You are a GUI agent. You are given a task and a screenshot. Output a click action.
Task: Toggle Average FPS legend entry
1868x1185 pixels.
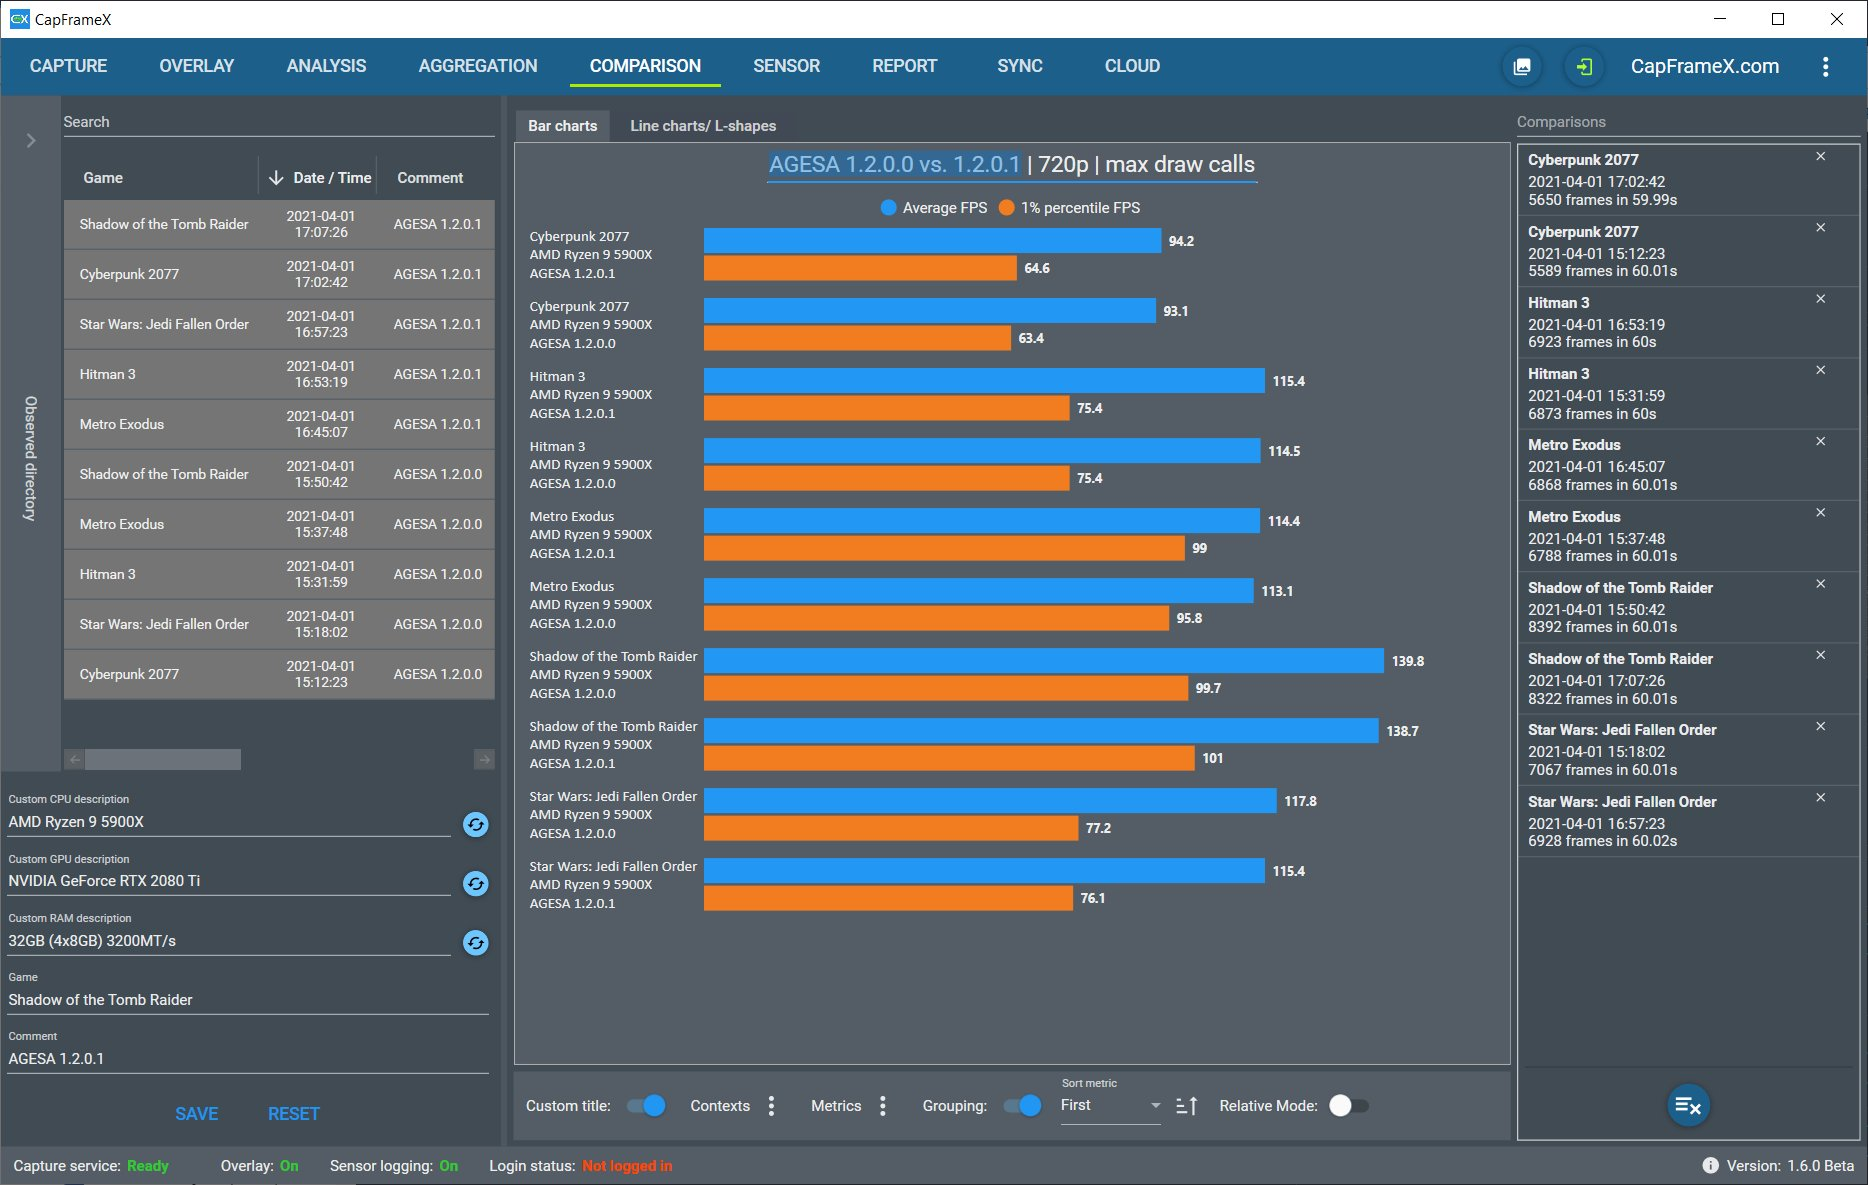pos(933,208)
